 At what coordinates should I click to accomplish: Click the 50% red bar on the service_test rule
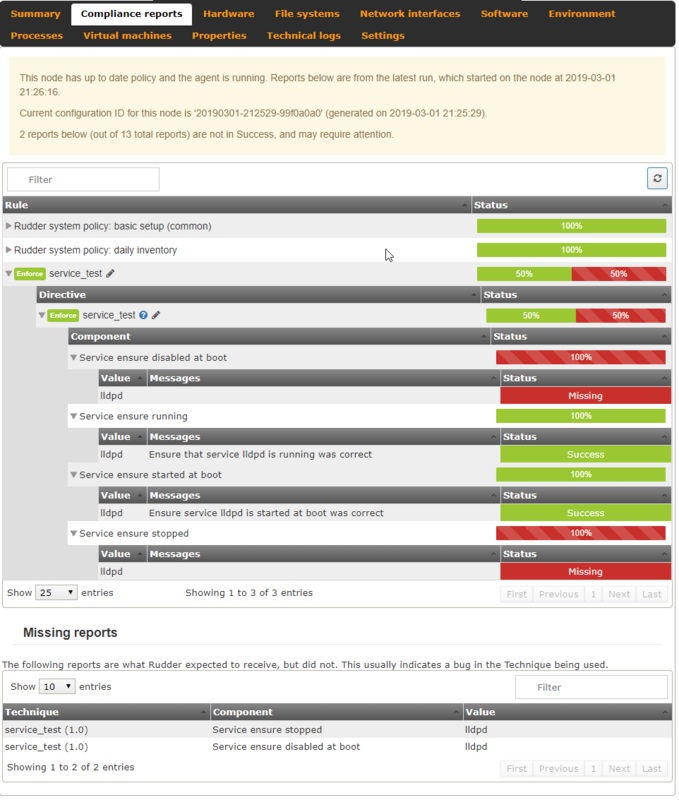[620, 275]
